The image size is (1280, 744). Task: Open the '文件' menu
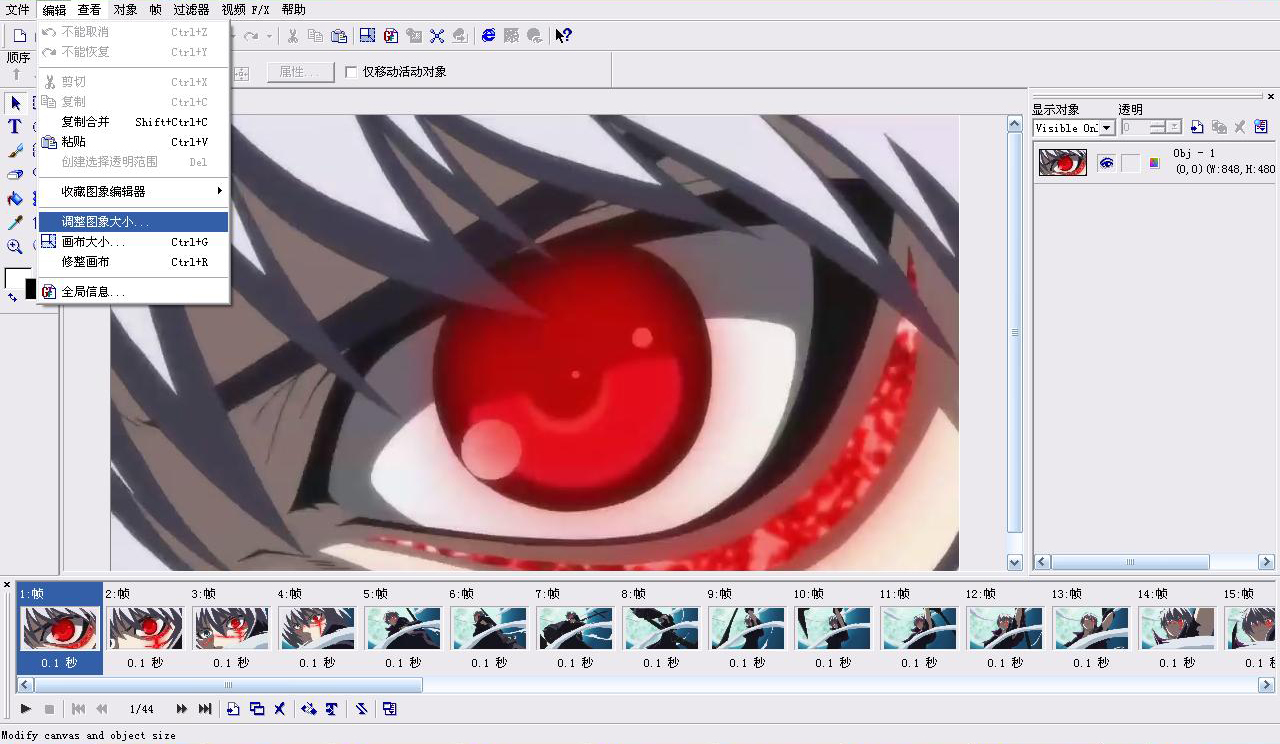pyautogui.click(x=18, y=10)
